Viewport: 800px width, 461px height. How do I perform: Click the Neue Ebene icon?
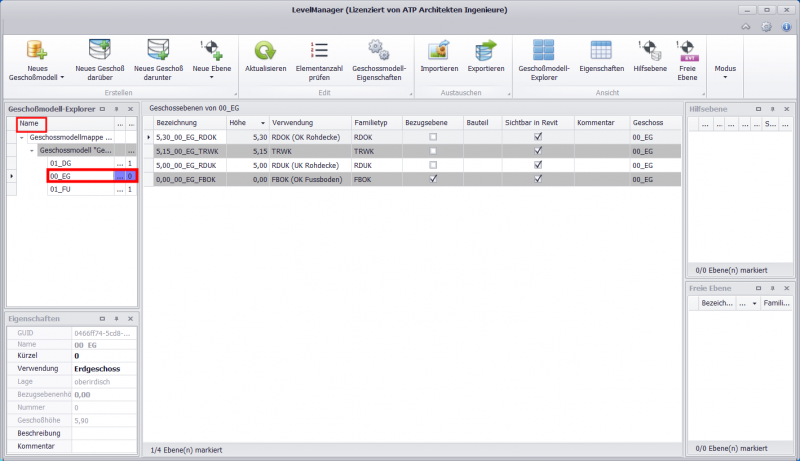[x=212, y=50]
